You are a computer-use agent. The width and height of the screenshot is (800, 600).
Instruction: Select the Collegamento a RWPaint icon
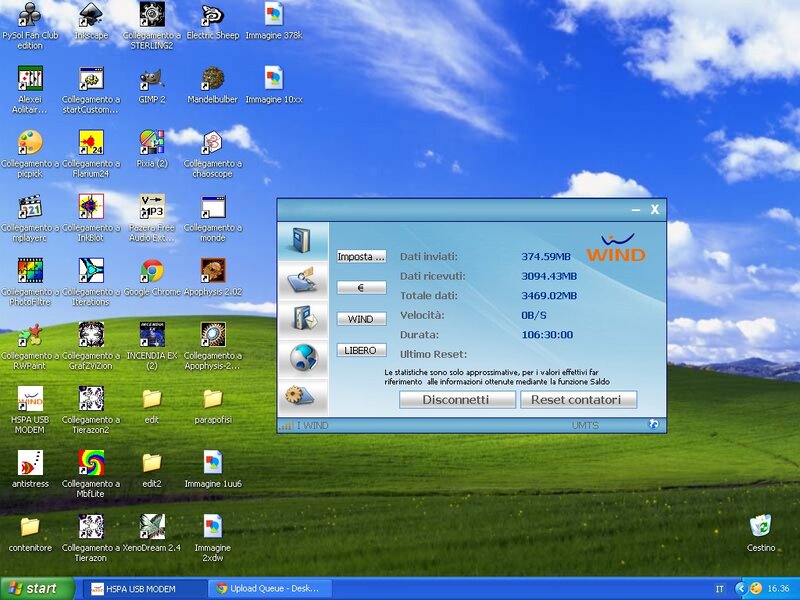pos(30,345)
